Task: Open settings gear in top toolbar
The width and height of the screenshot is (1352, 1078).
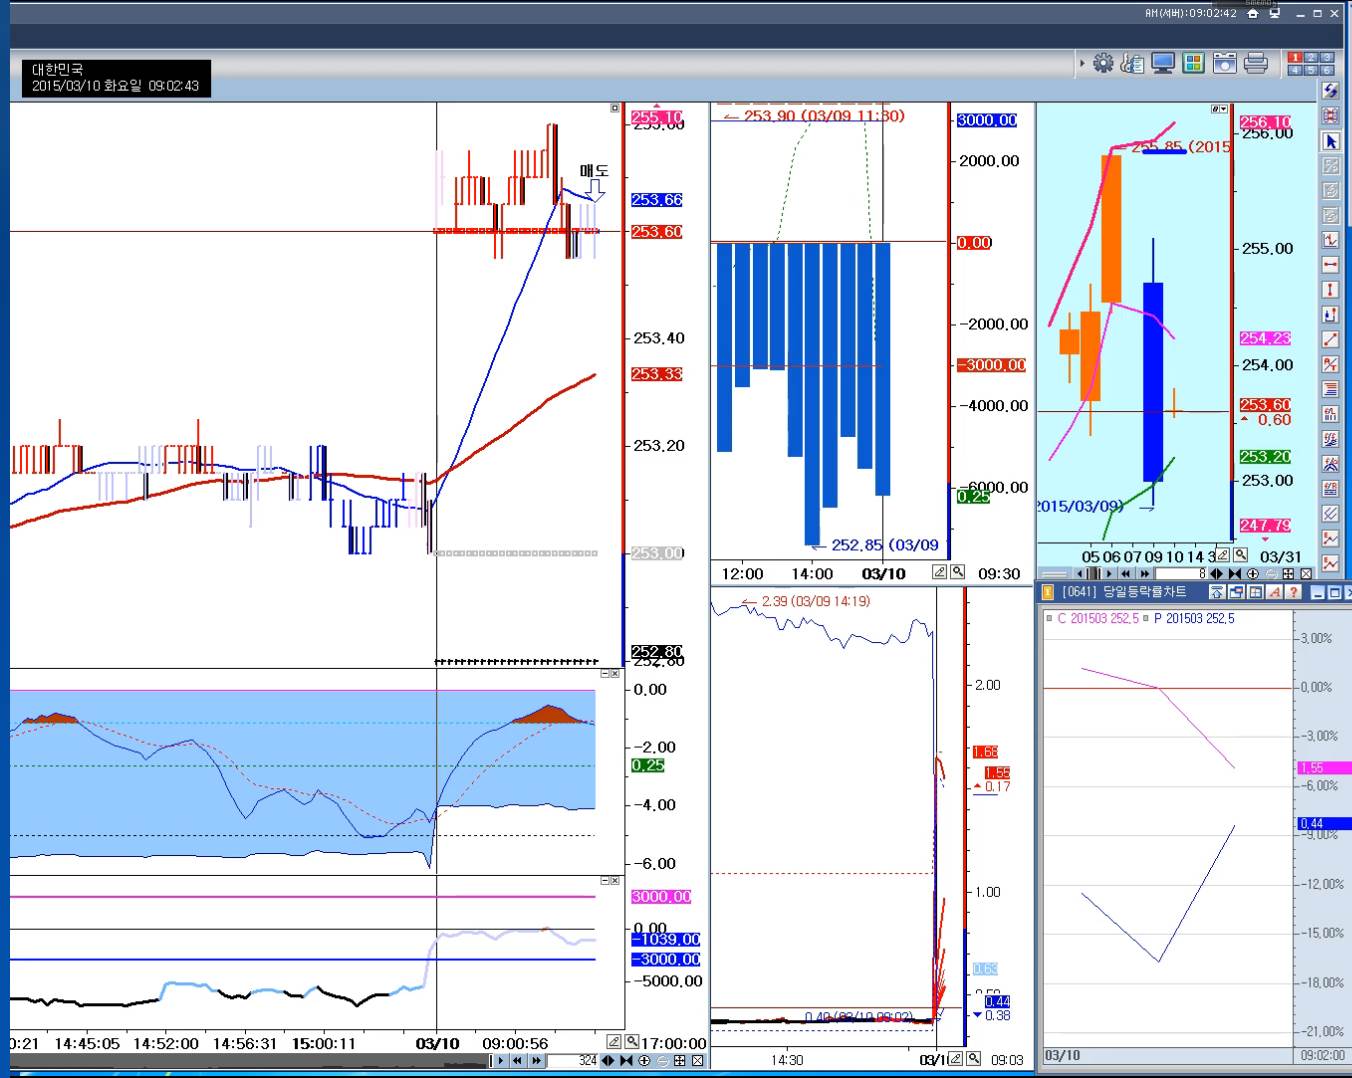Action: 1103,63
